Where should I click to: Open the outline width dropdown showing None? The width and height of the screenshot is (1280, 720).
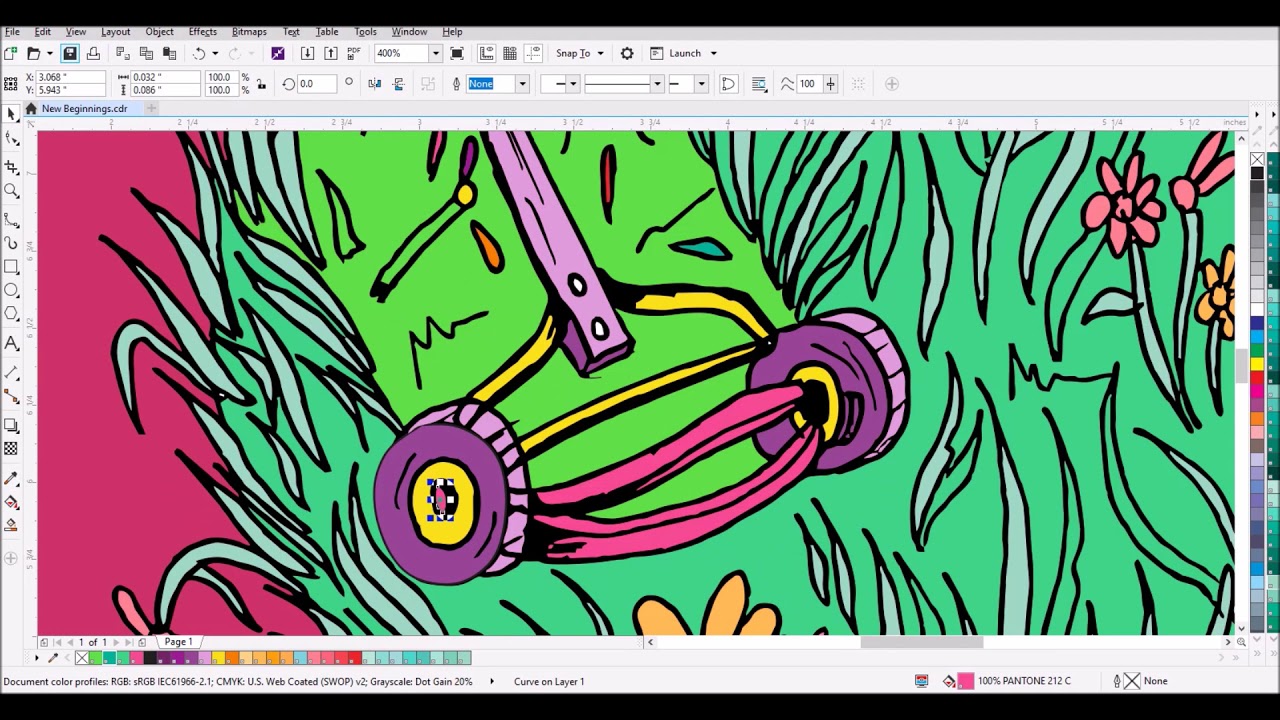click(x=521, y=84)
